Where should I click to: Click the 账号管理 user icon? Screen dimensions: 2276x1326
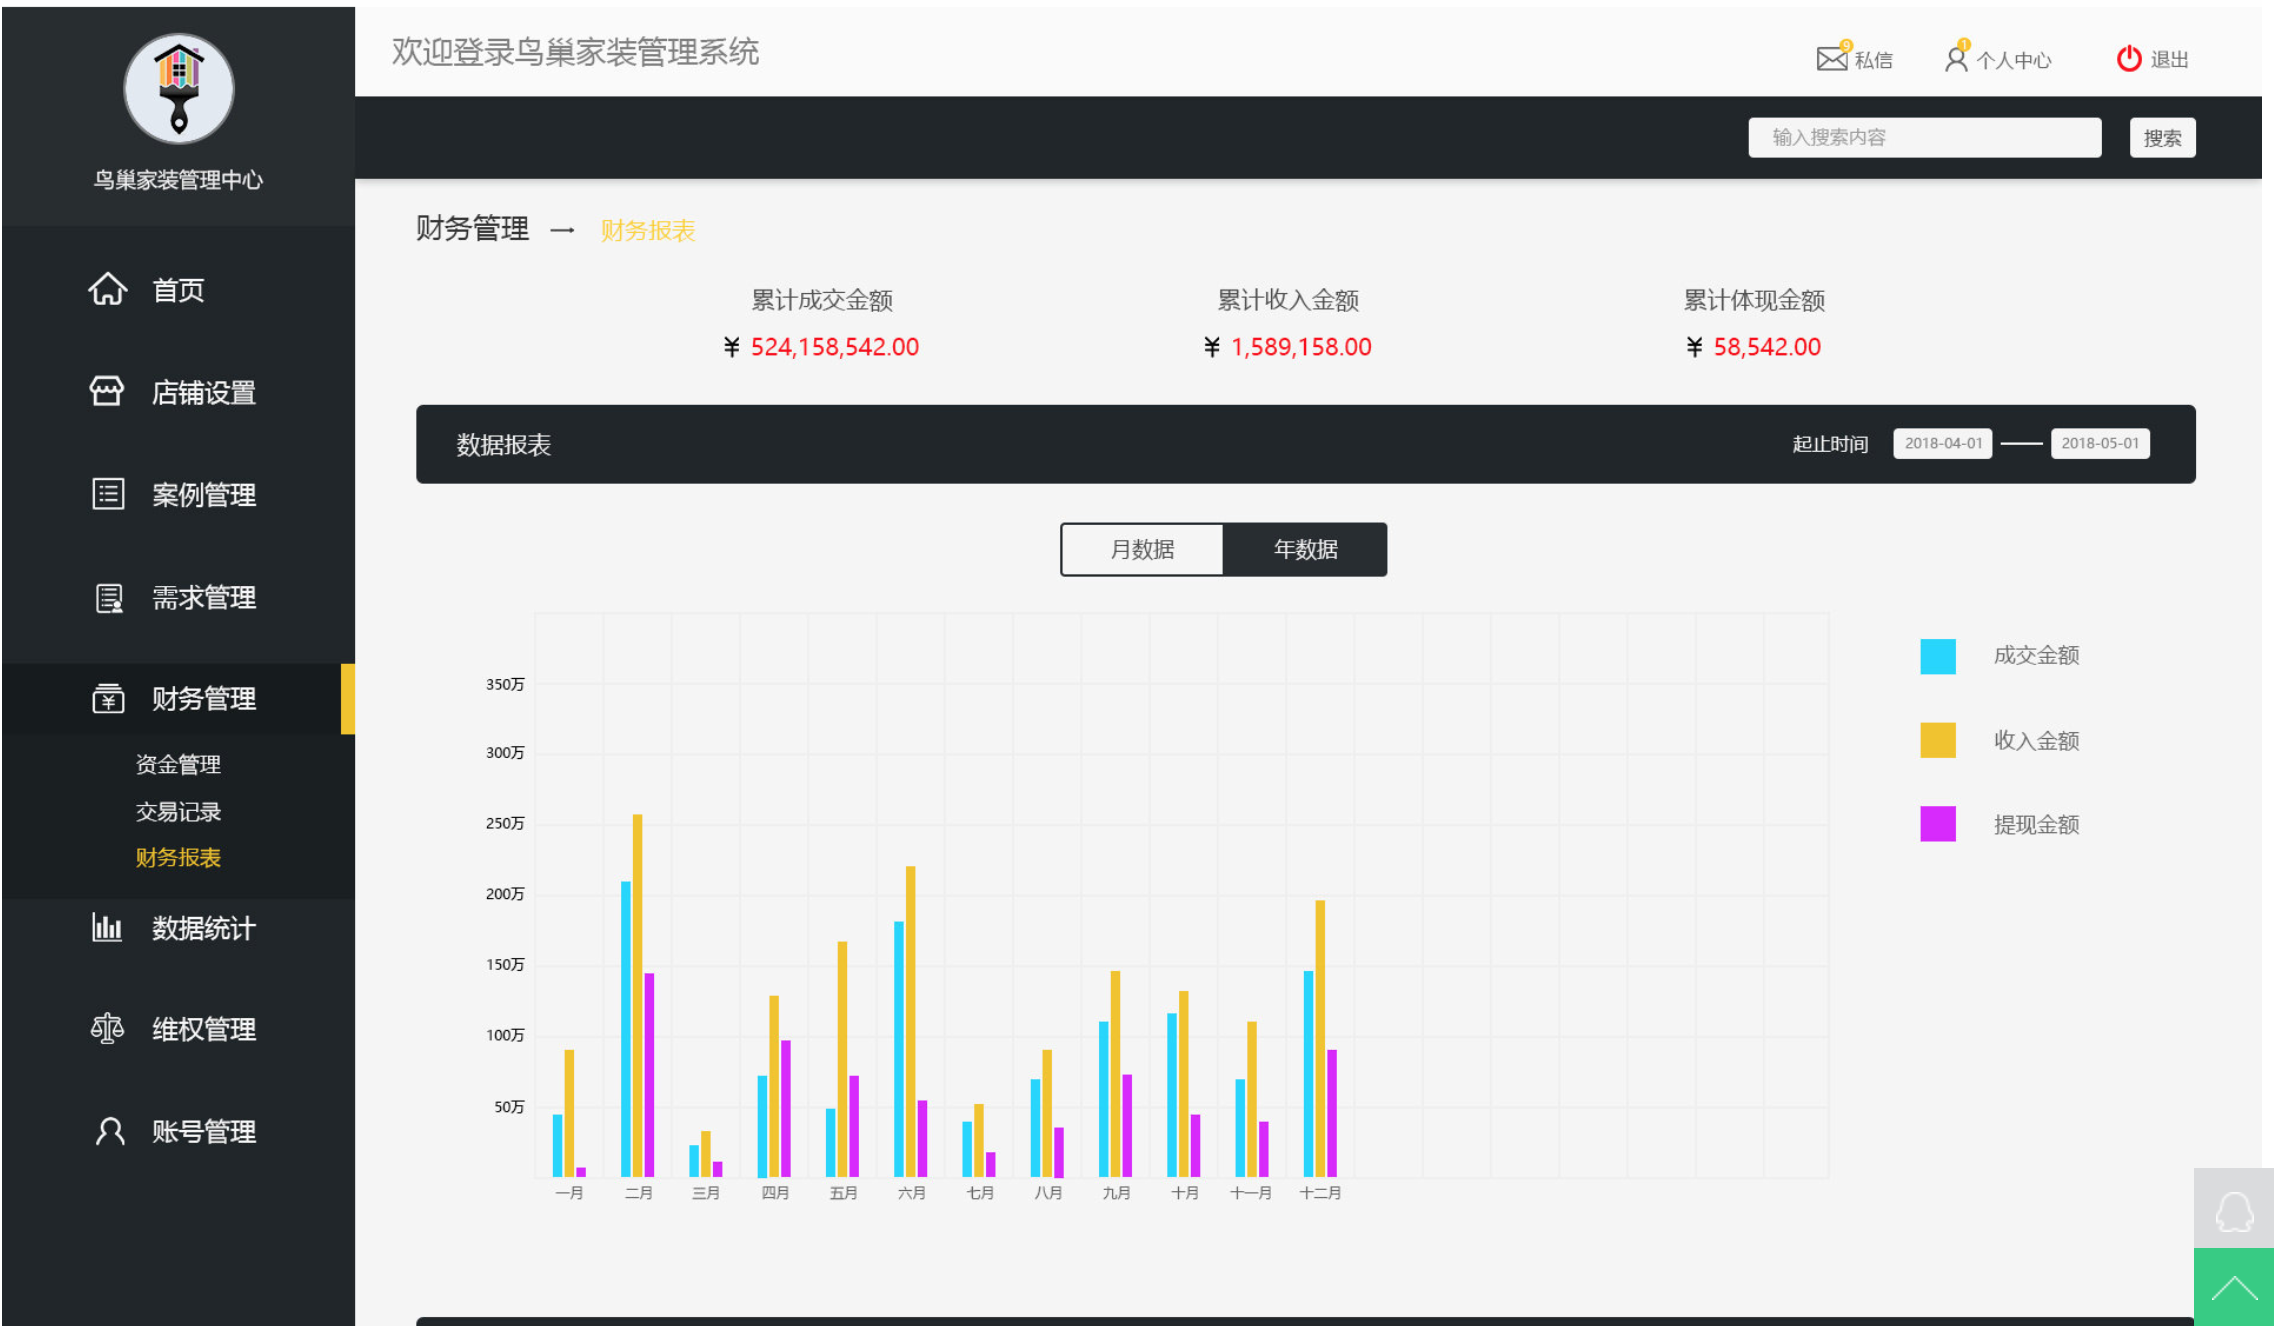pyautogui.click(x=110, y=1131)
